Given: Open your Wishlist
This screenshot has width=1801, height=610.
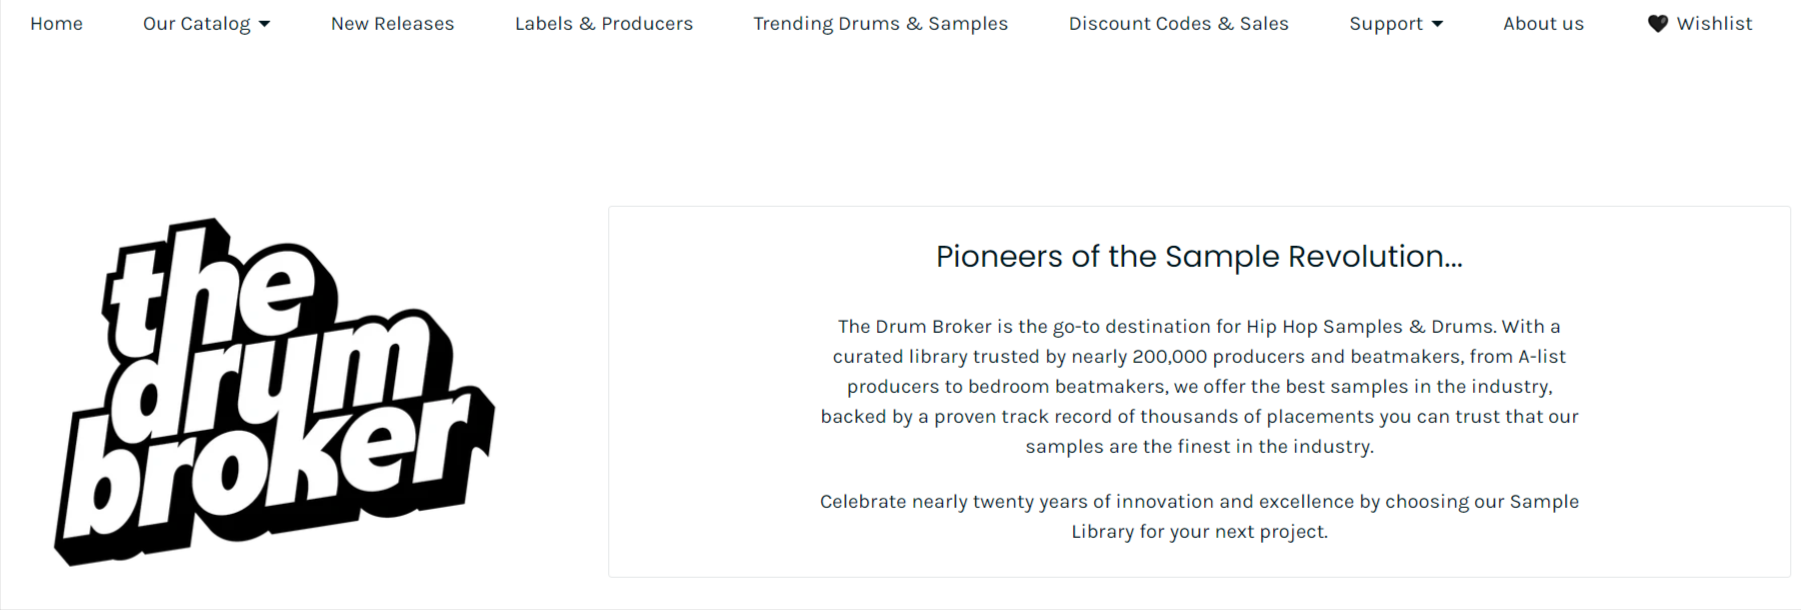Looking at the screenshot, I should pyautogui.click(x=1714, y=23).
